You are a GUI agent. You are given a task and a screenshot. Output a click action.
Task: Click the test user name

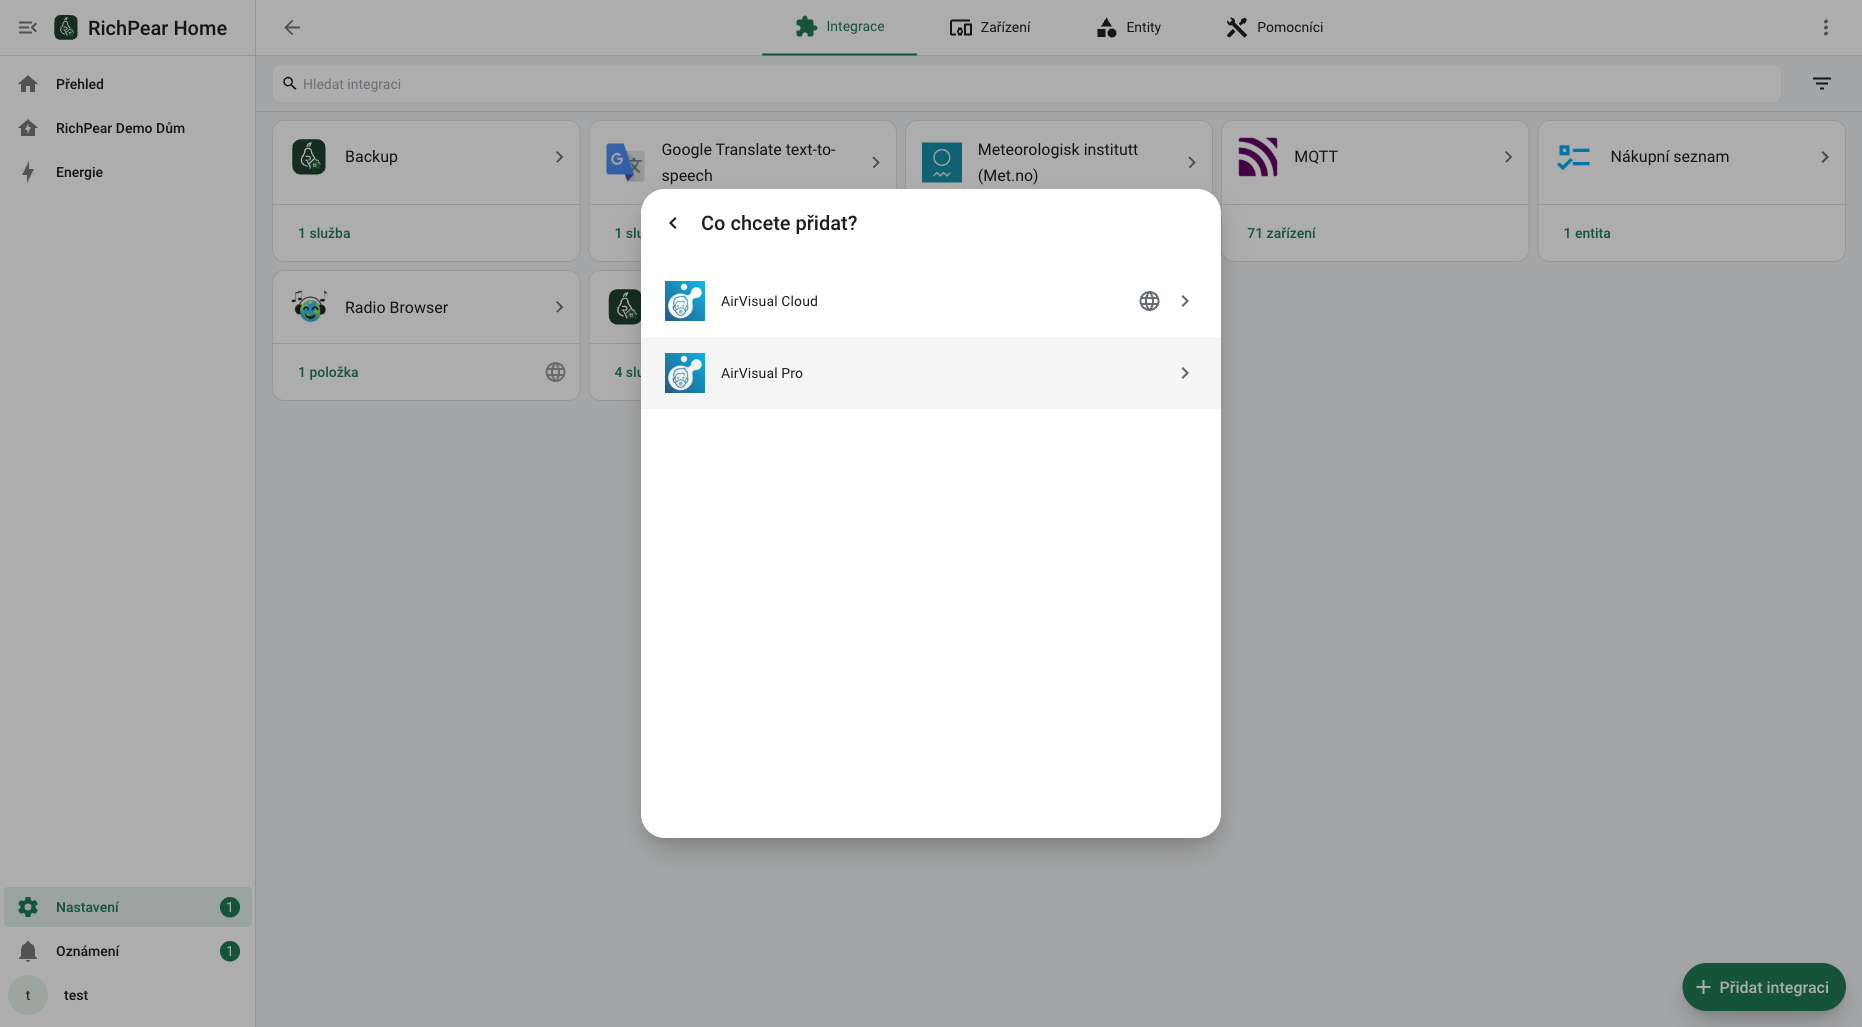point(76,995)
